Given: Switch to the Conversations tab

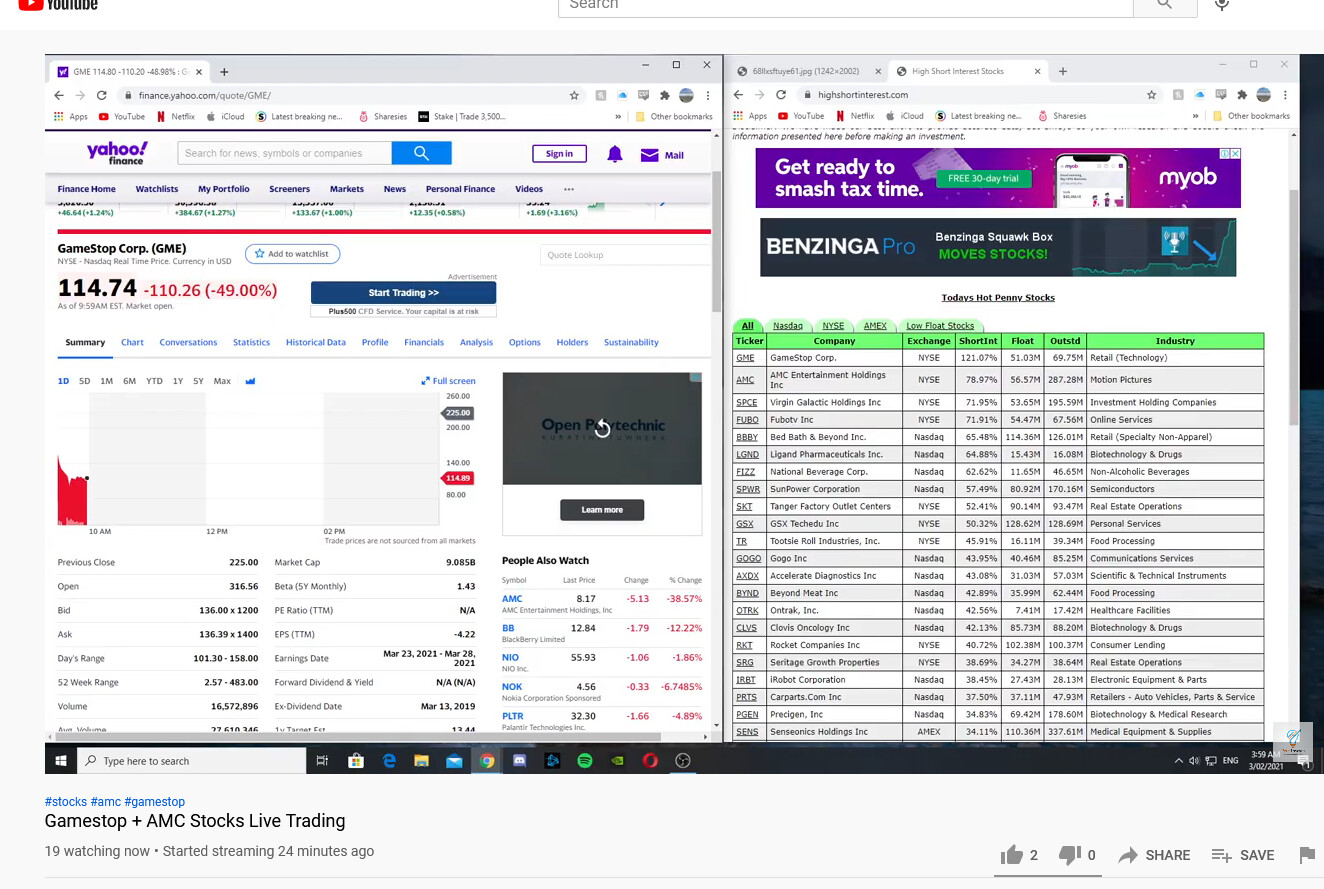Looking at the screenshot, I should (x=188, y=342).
